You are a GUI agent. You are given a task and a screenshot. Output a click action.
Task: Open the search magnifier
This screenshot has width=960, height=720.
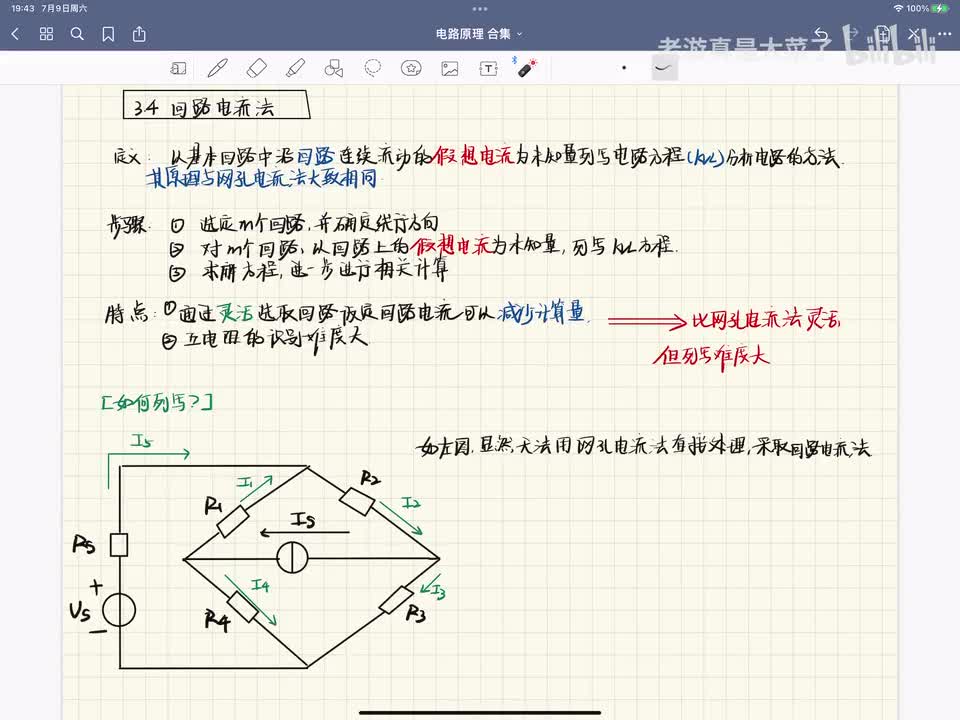[x=77, y=34]
